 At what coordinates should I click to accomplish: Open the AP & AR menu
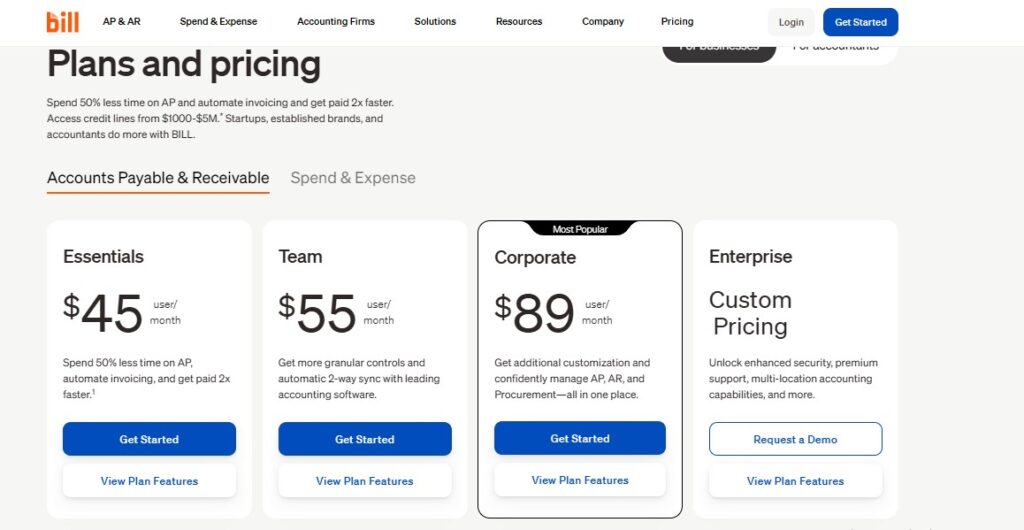click(121, 22)
